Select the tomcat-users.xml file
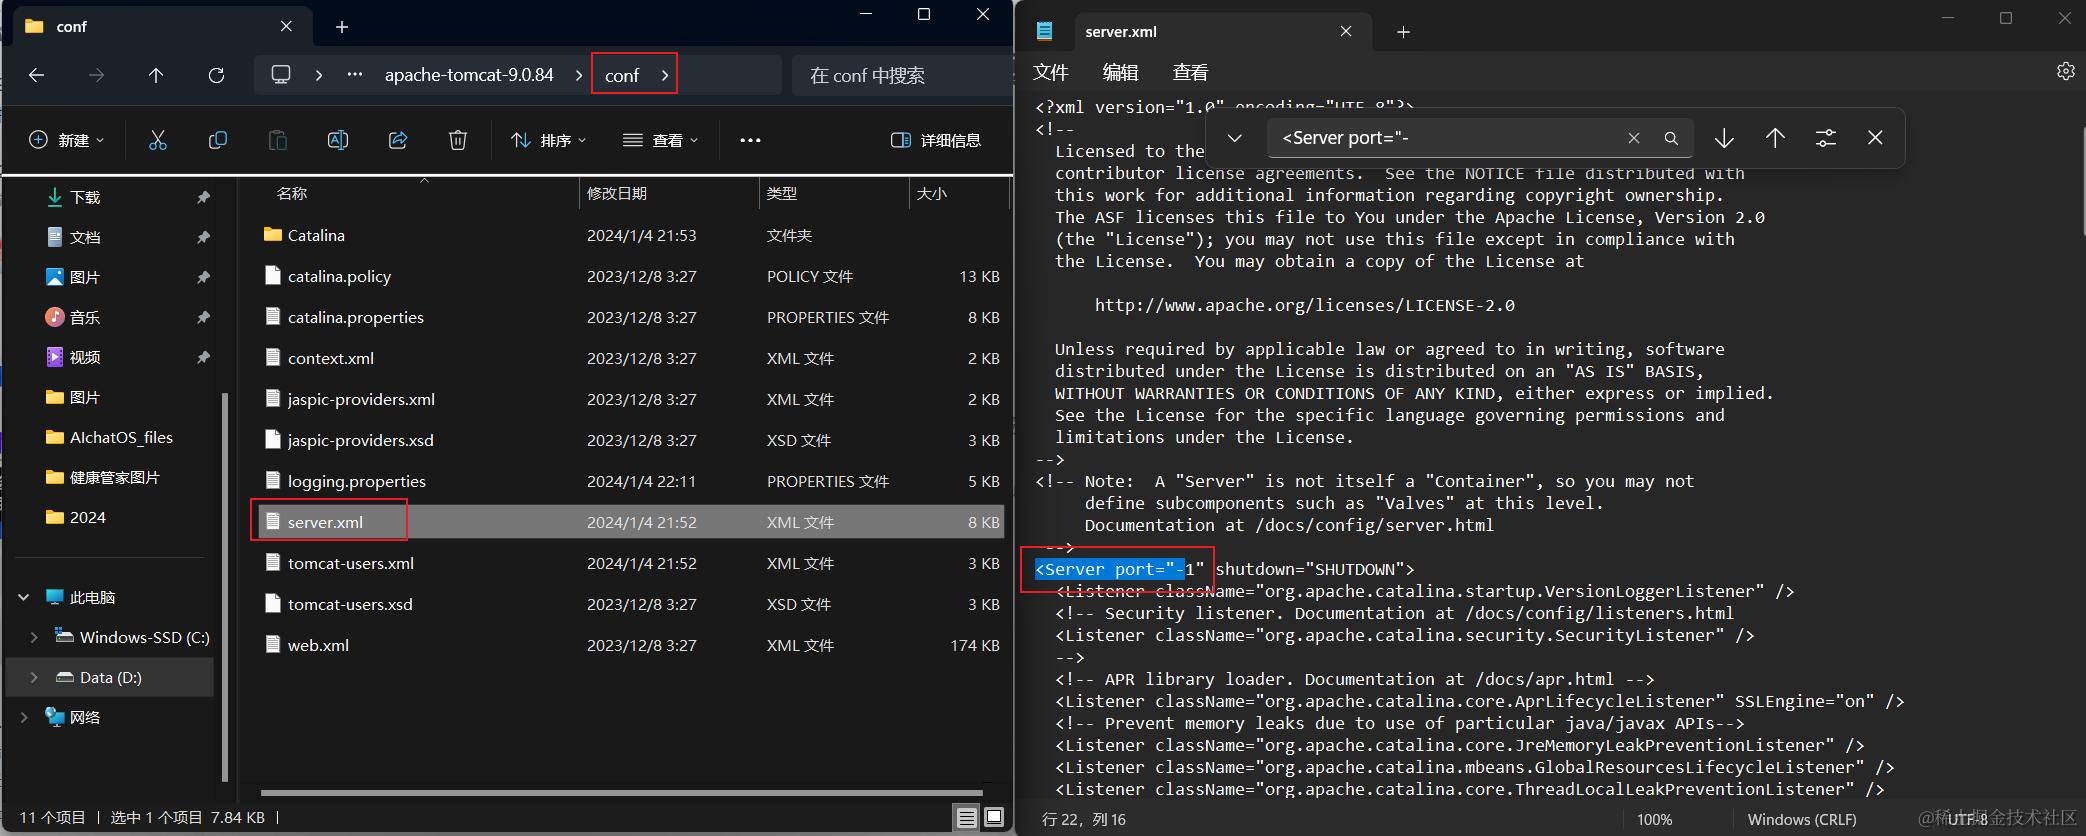This screenshot has height=836, width=2086. pos(630,563)
